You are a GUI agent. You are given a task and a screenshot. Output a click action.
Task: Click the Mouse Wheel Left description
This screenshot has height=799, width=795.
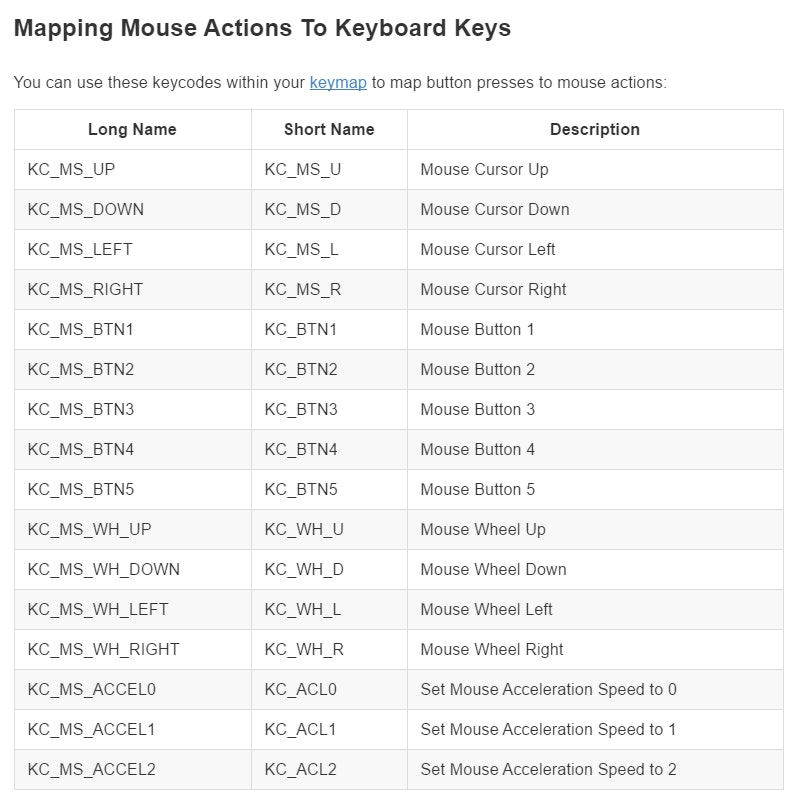pos(486,609)
